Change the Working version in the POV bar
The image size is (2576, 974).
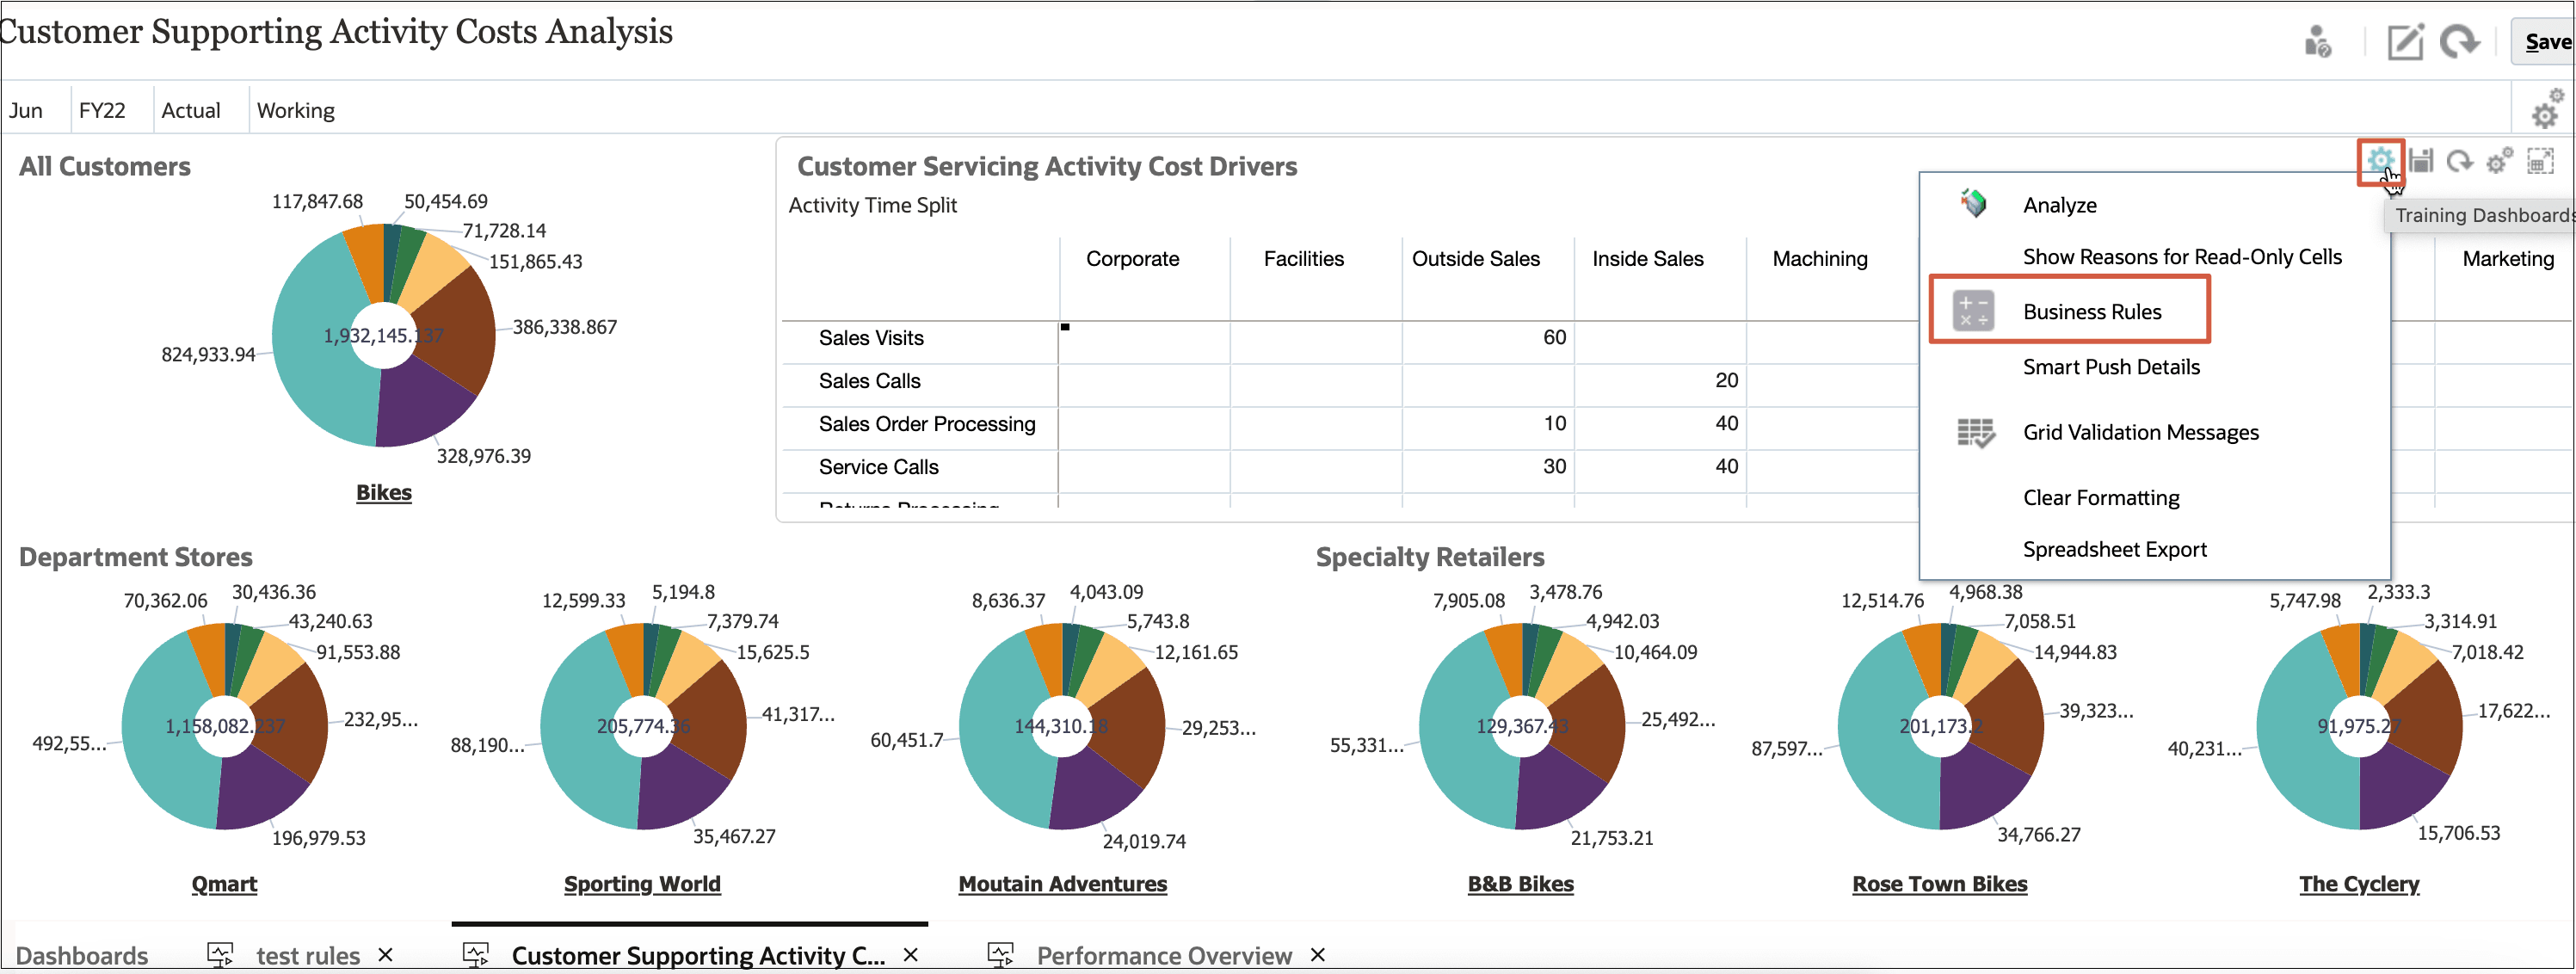pyautogui.click(x=295, y=110)
